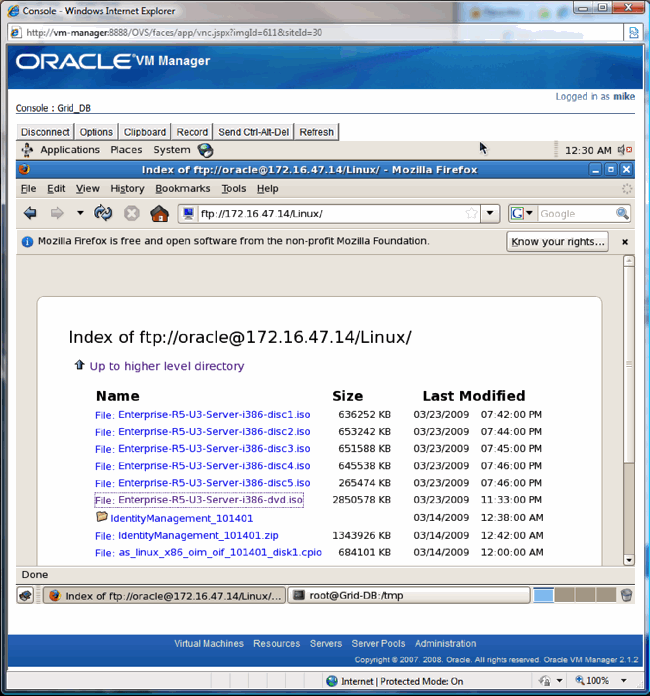Screen dimensions: 650x696
Task: Reload the page with the refresh icon
Action: coord(103,214)
